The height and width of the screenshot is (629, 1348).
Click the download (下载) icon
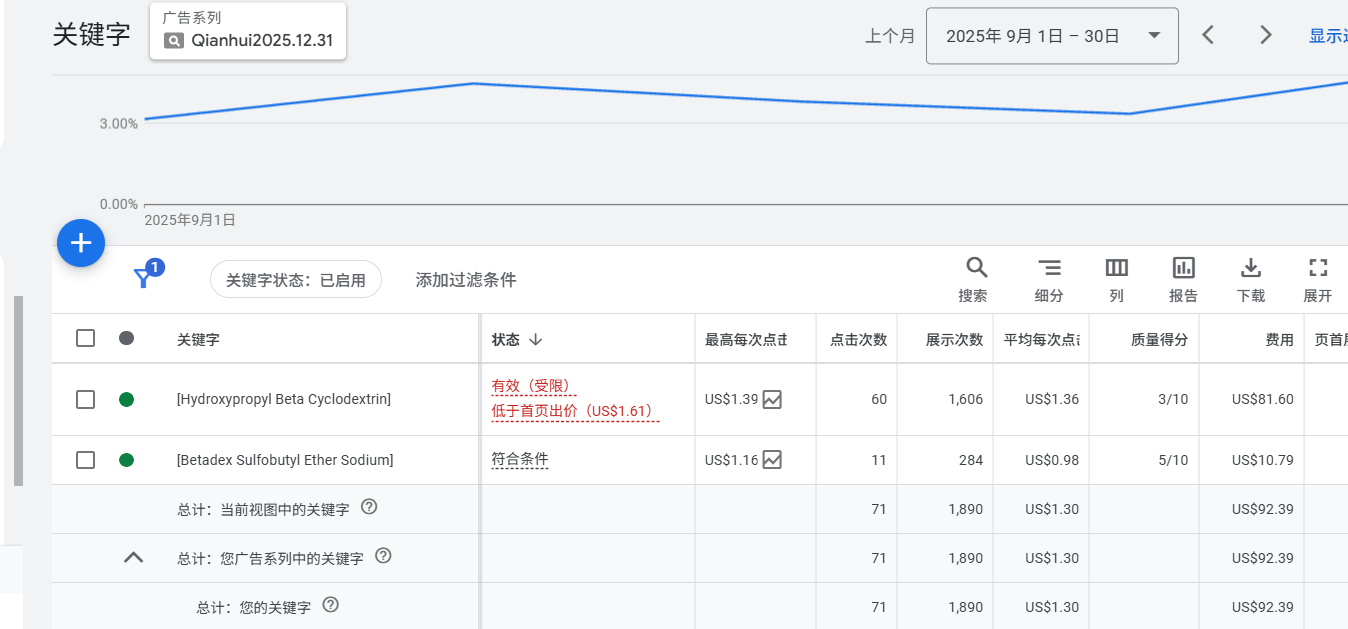[1250, 268]
